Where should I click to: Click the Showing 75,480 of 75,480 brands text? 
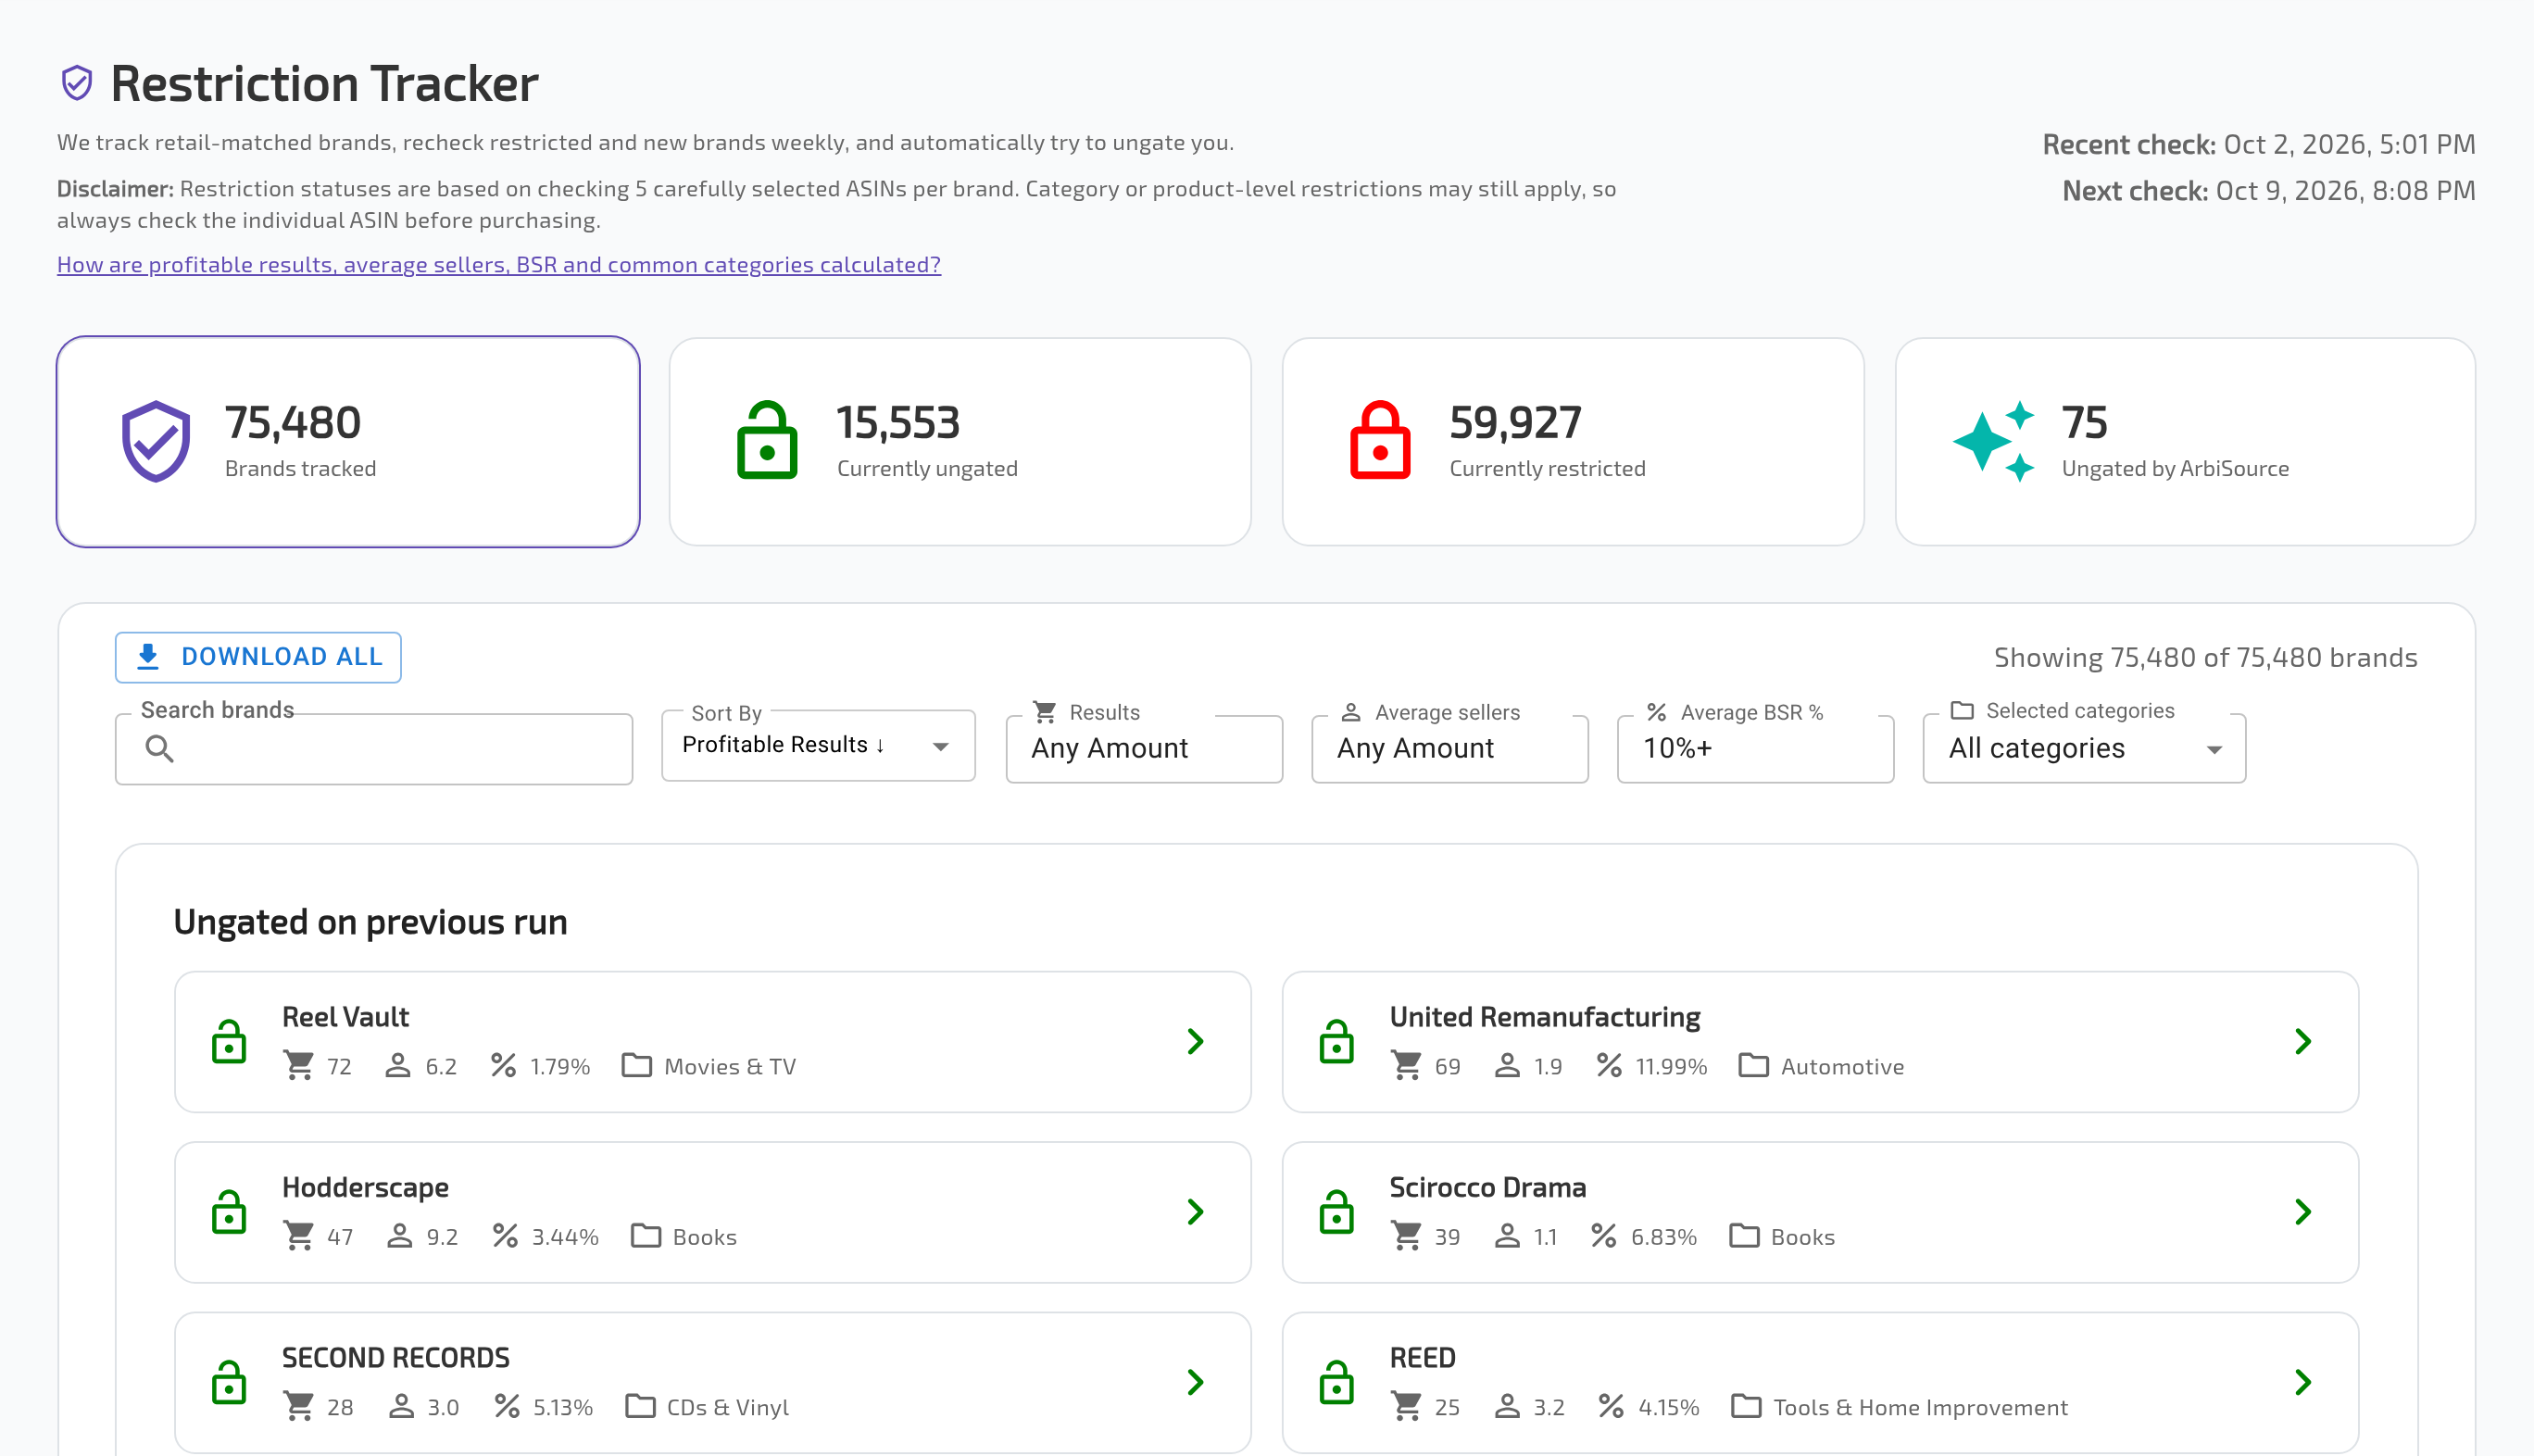(x=2205, y=657)
